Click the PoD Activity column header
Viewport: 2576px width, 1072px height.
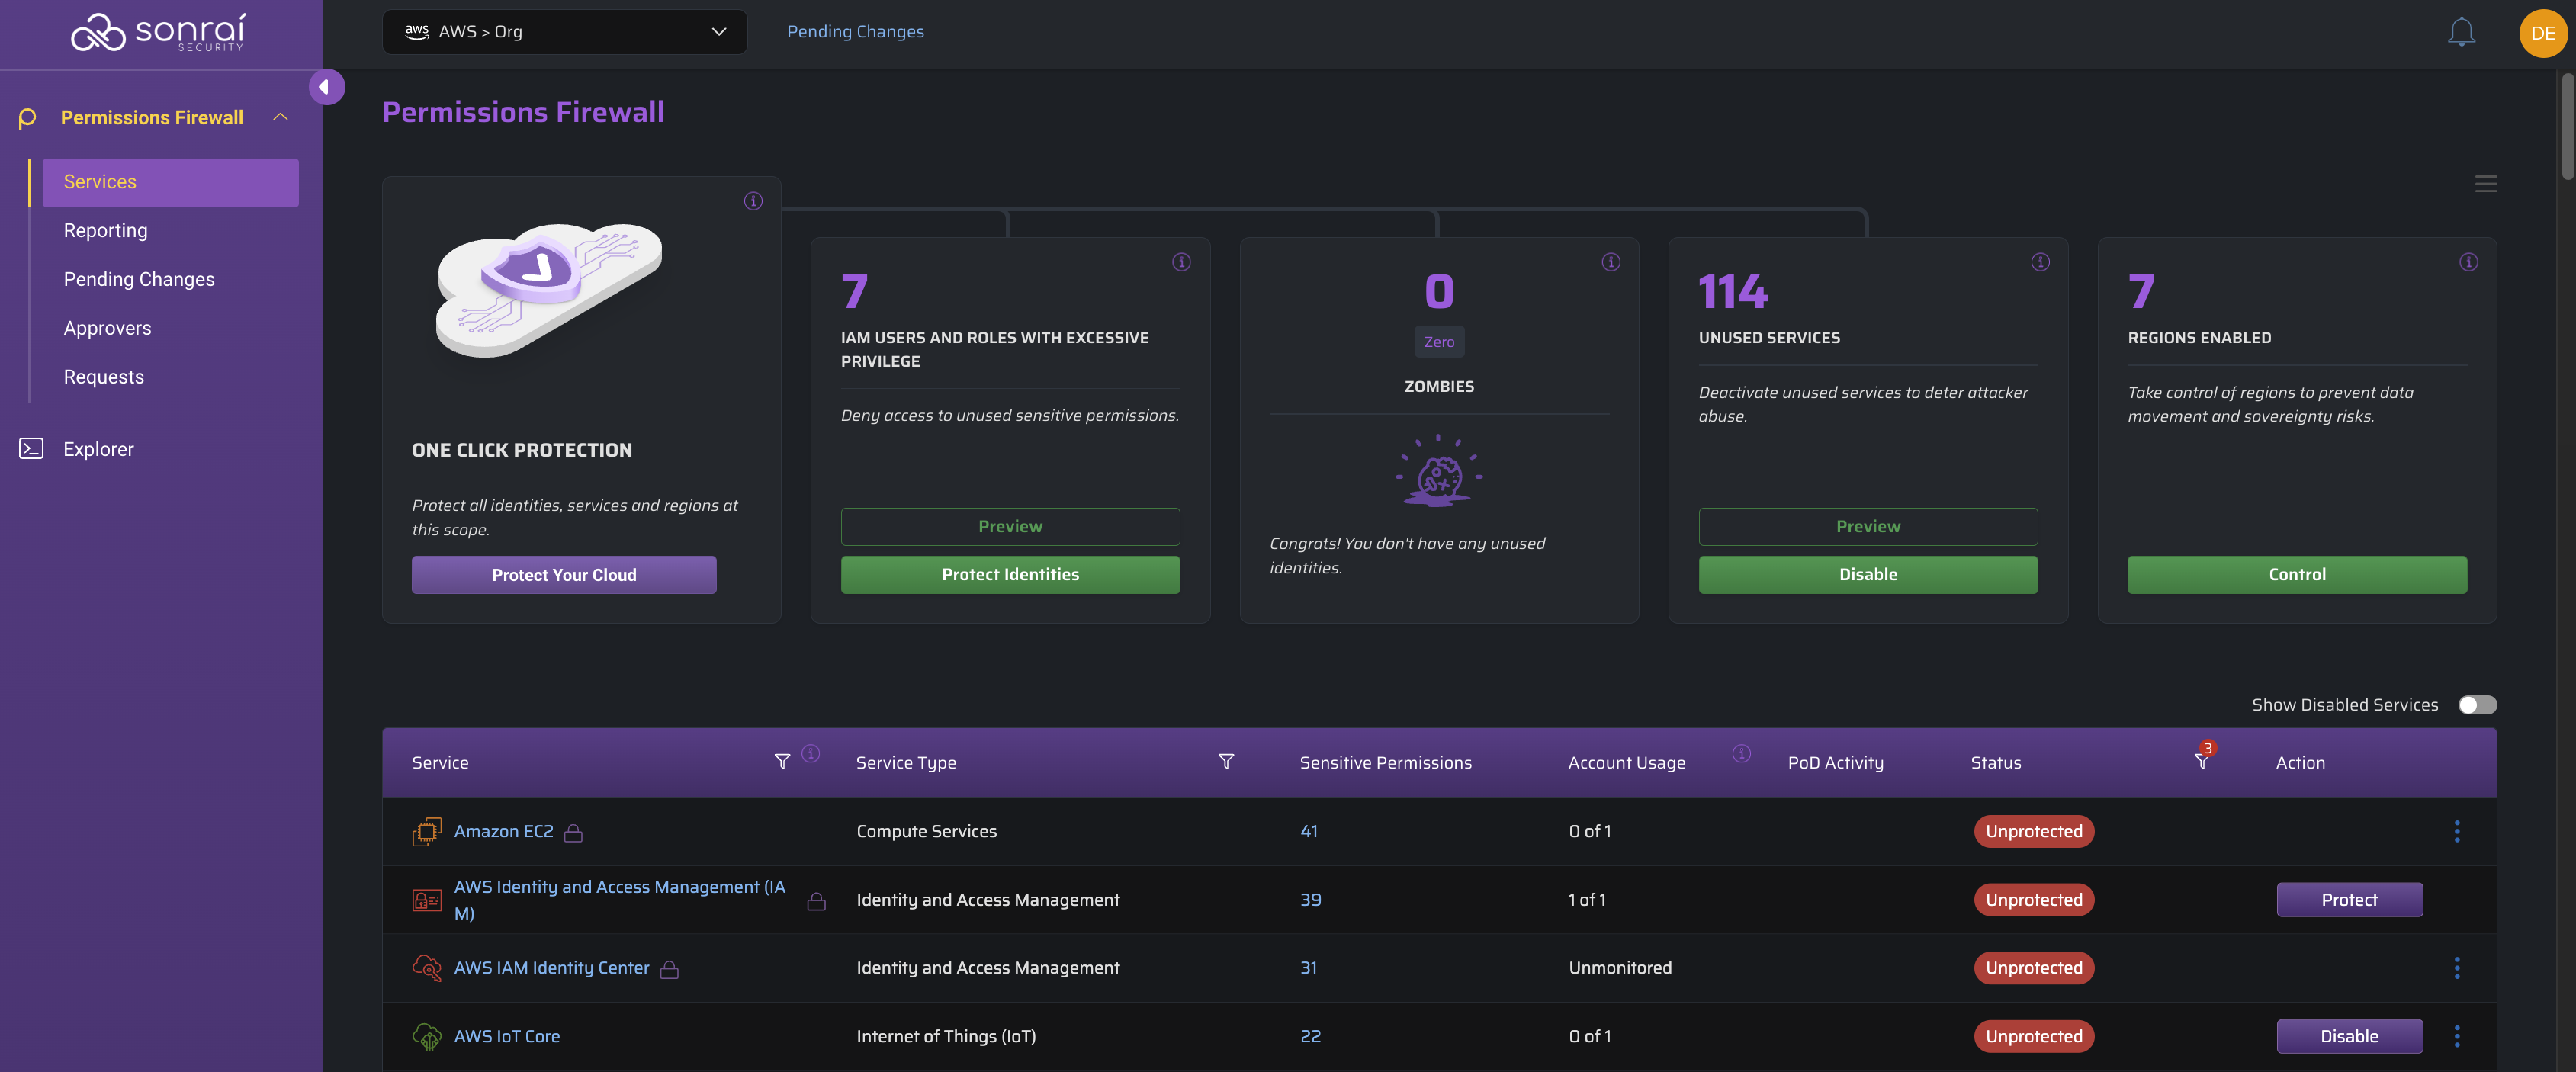1835,763
